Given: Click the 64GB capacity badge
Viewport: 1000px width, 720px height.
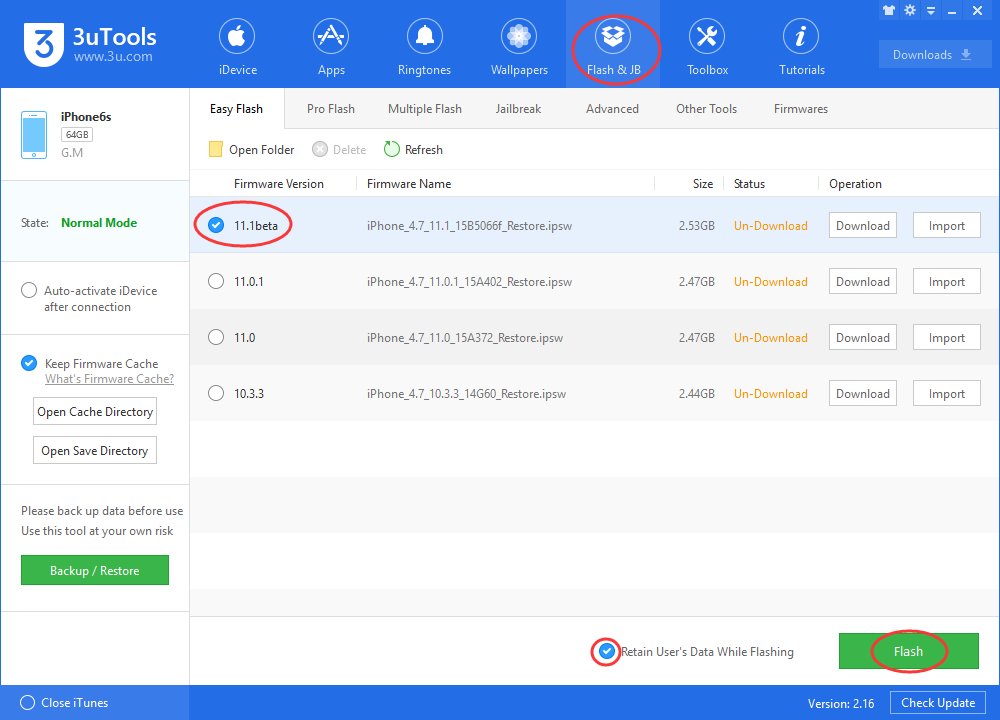Looking at the screenshot, I should pos(77,135).
